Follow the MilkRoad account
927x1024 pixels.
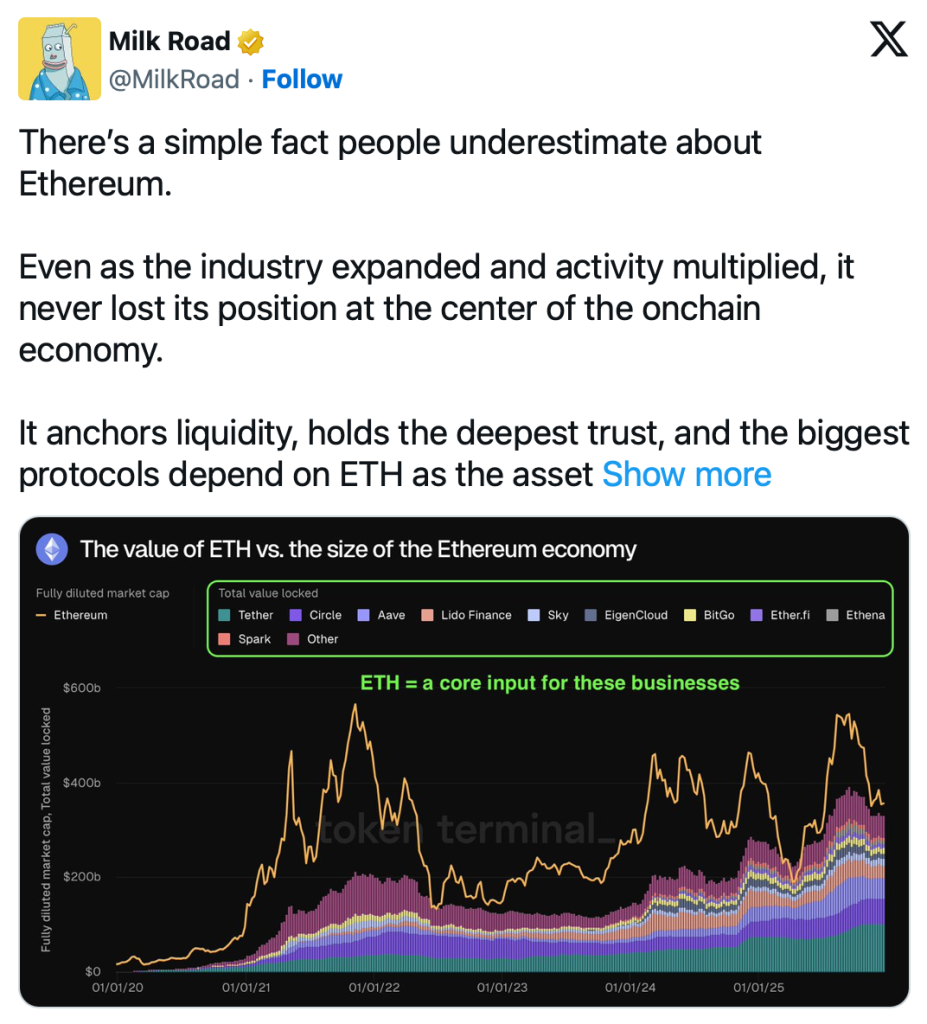click(302, 80)
